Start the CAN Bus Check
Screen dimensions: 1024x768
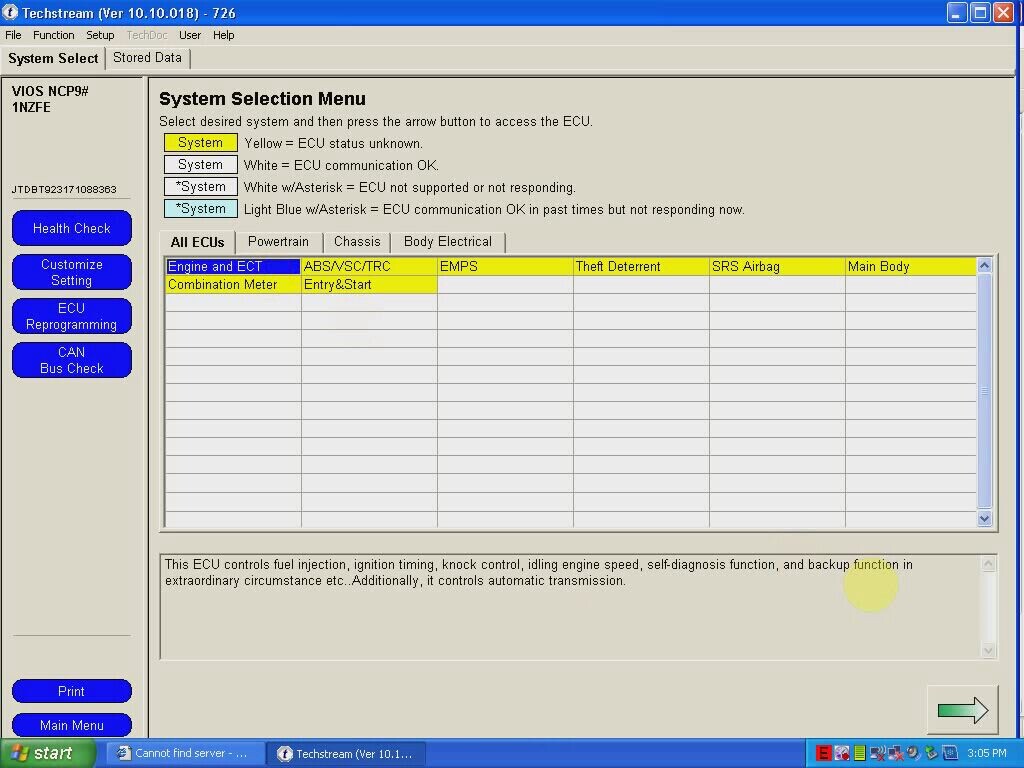click(x=72, y=360)
